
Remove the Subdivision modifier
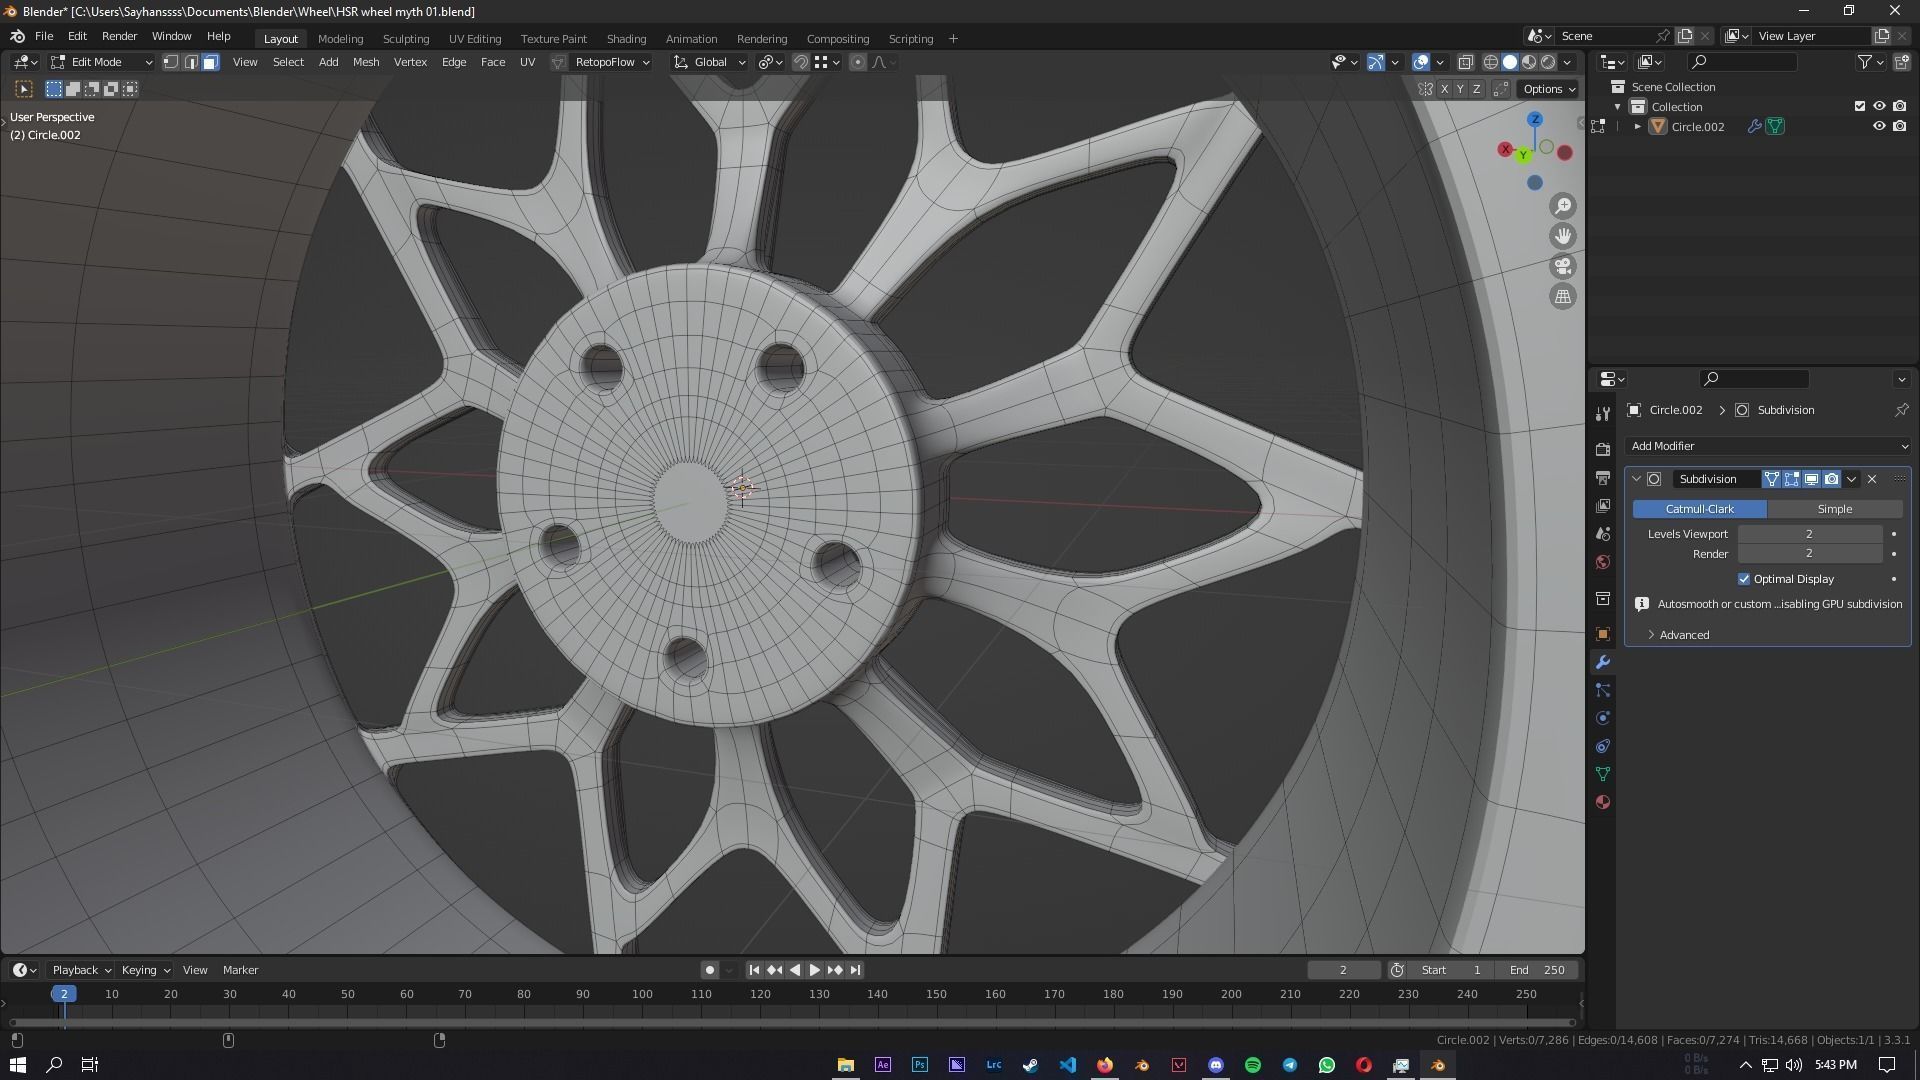click(x=1872, y=479)
